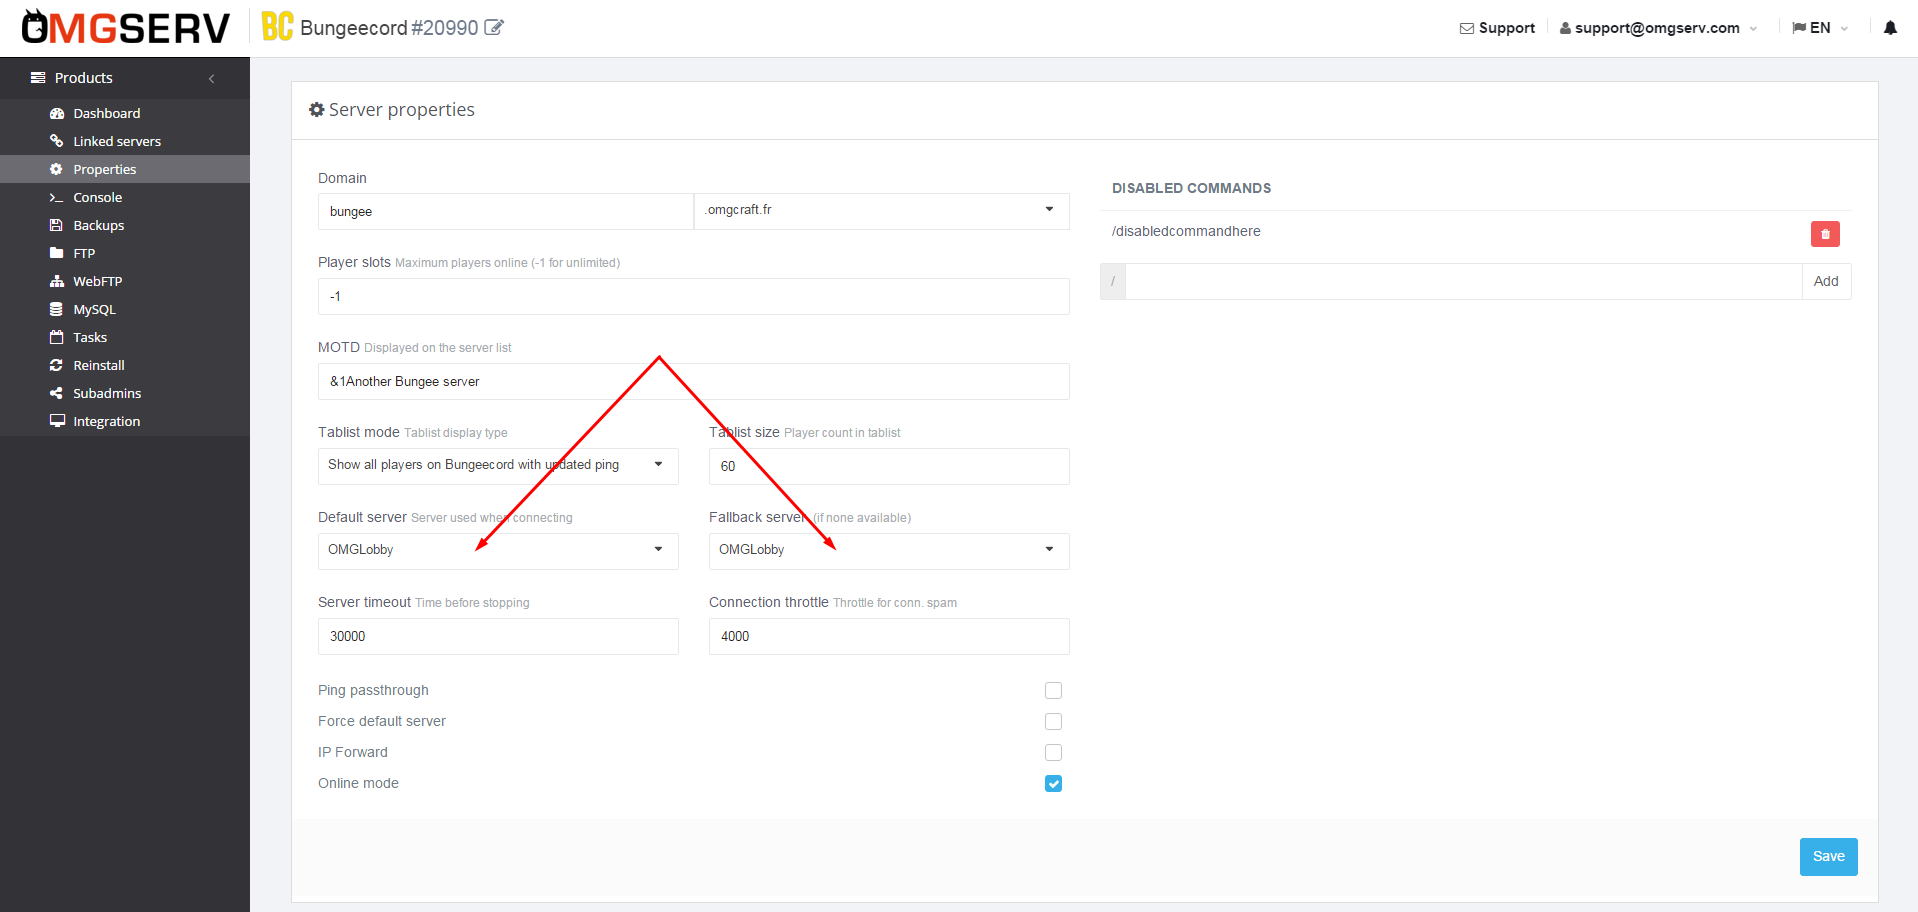The image size is (1918, 912).
Task: Click the Support envelope icon
Action: [x=1467, y=28]
